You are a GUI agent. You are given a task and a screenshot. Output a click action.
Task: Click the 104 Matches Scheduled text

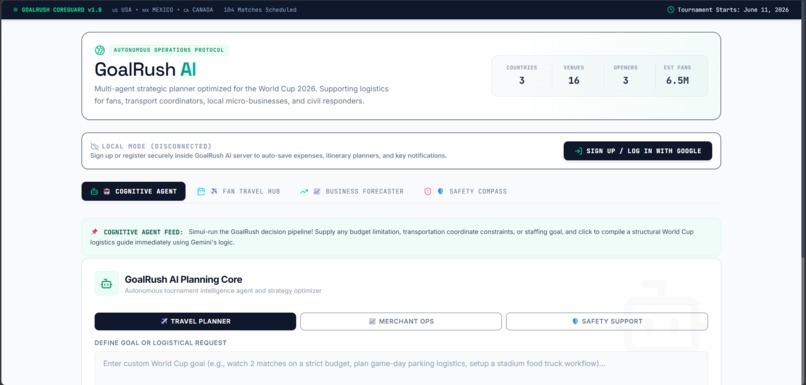[260, 10]
